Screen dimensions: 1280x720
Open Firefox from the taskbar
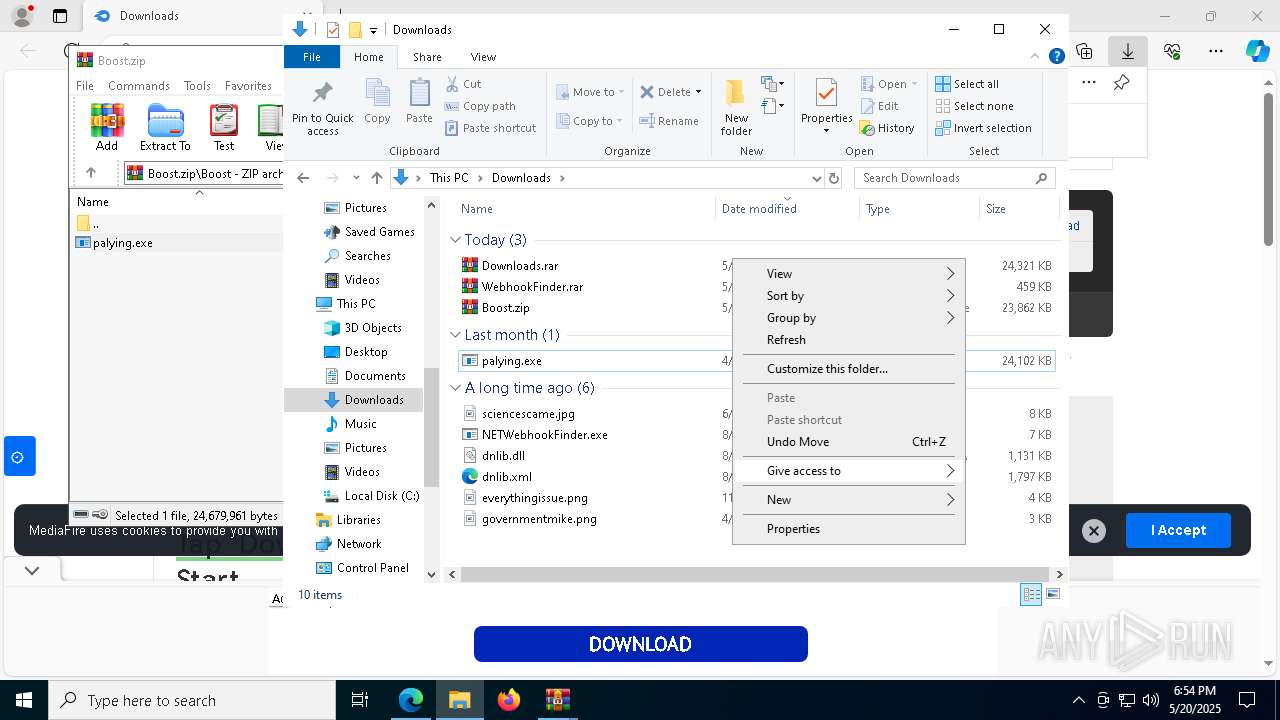[x=509, y=700]
